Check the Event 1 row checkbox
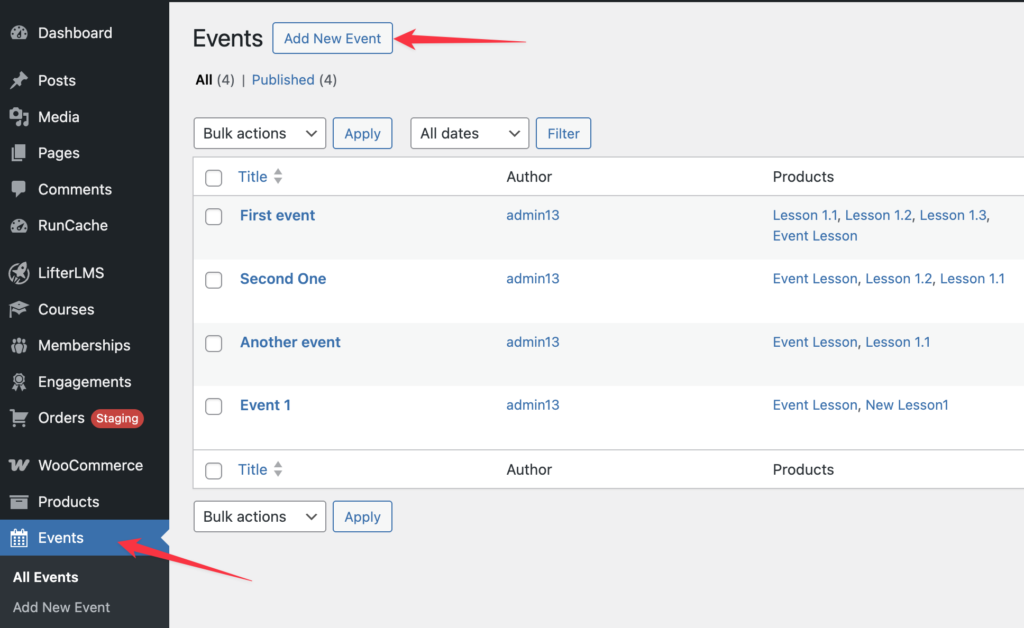The width and height of the screenshot is (1024, 628). point(214,406)
